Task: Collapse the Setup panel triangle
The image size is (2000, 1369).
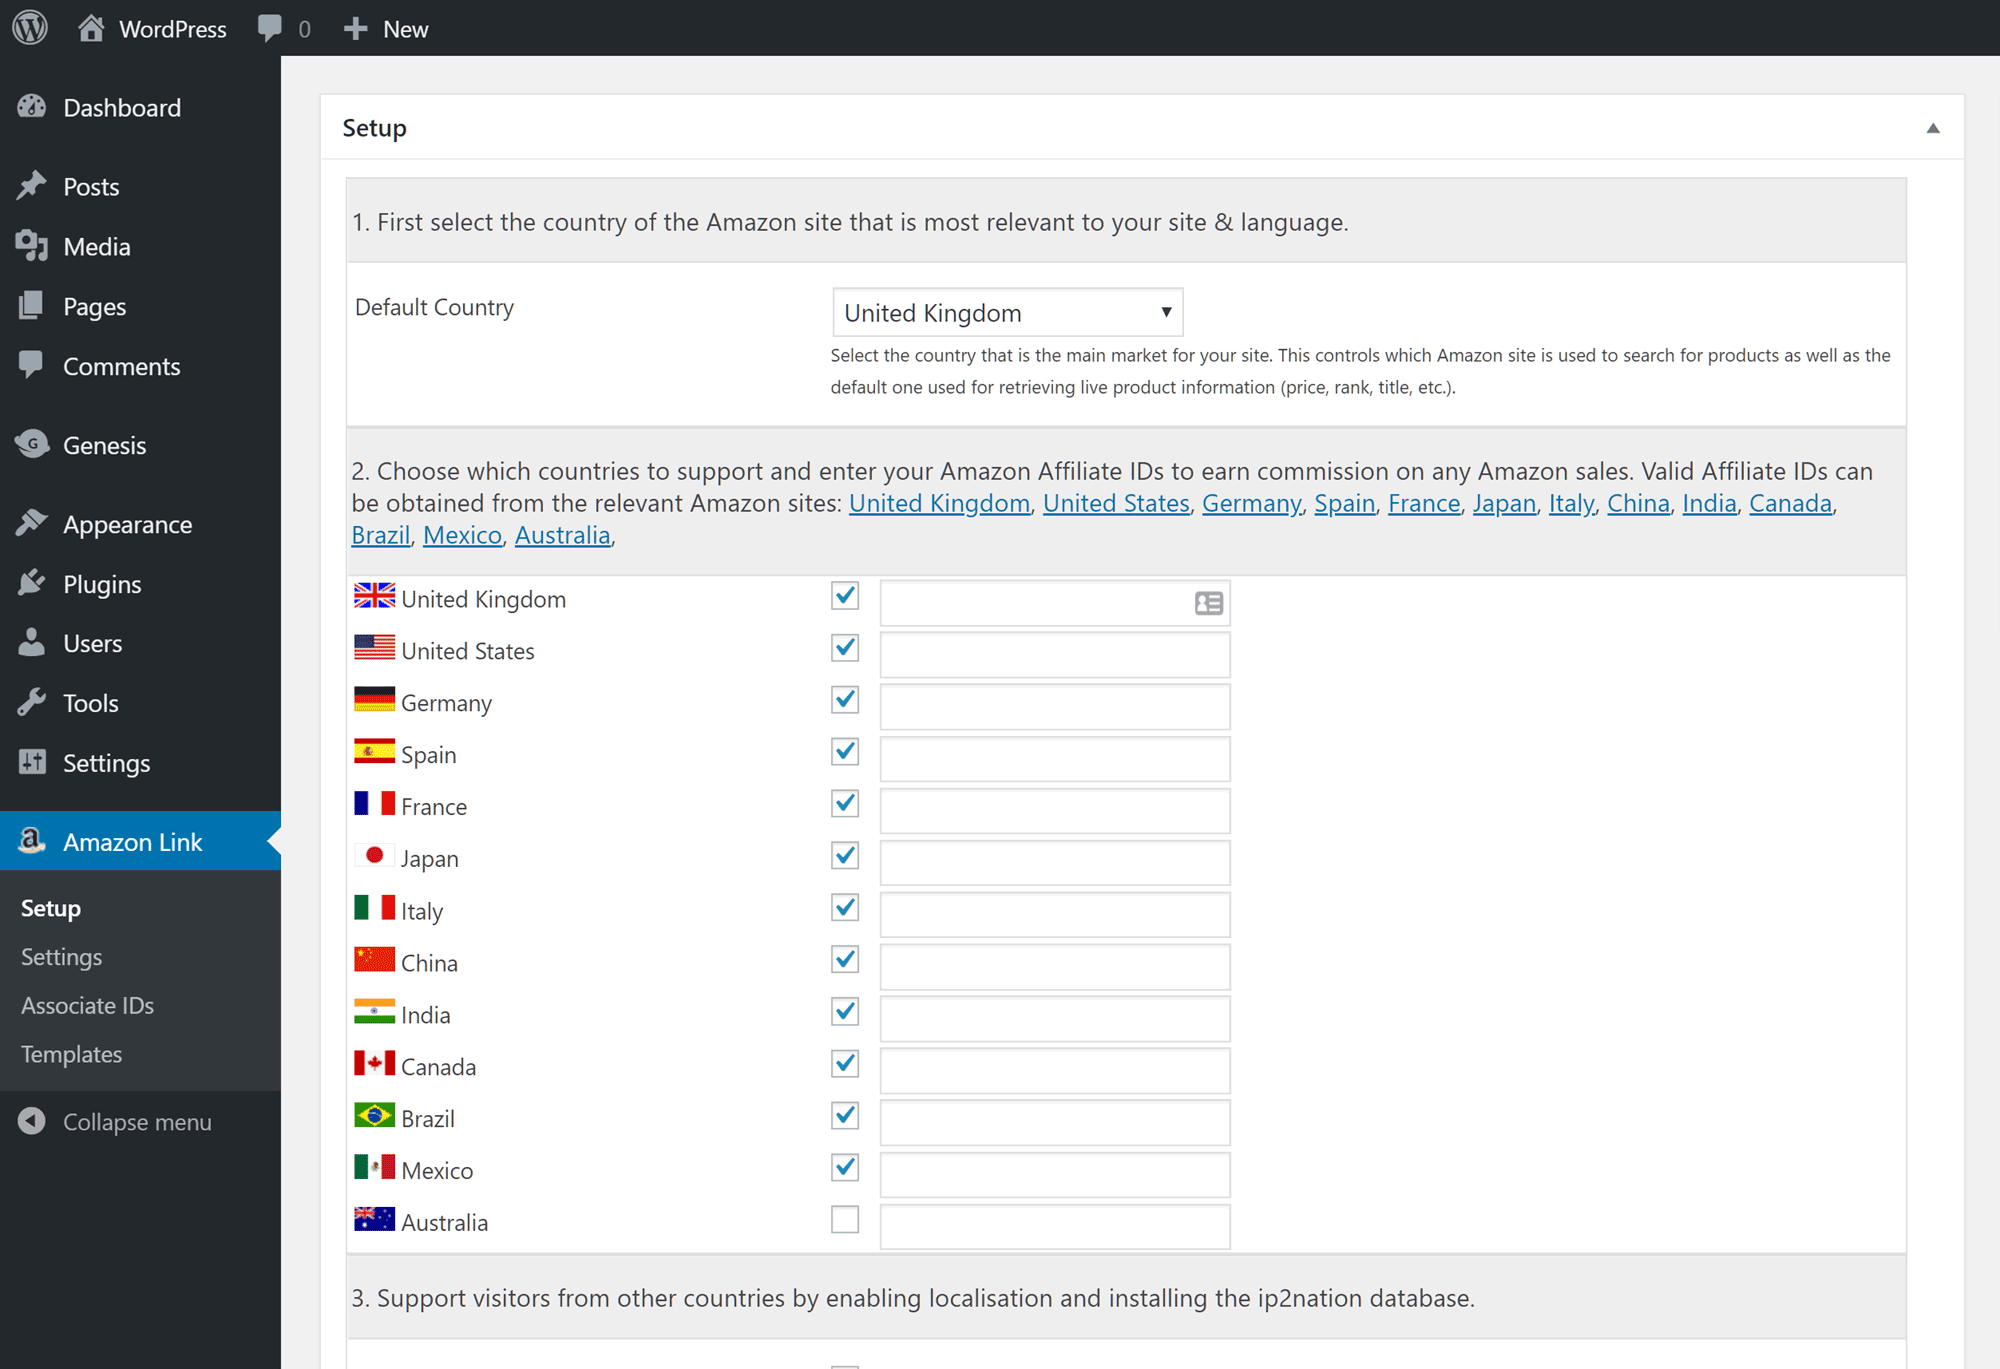Action: [1933, 128]
